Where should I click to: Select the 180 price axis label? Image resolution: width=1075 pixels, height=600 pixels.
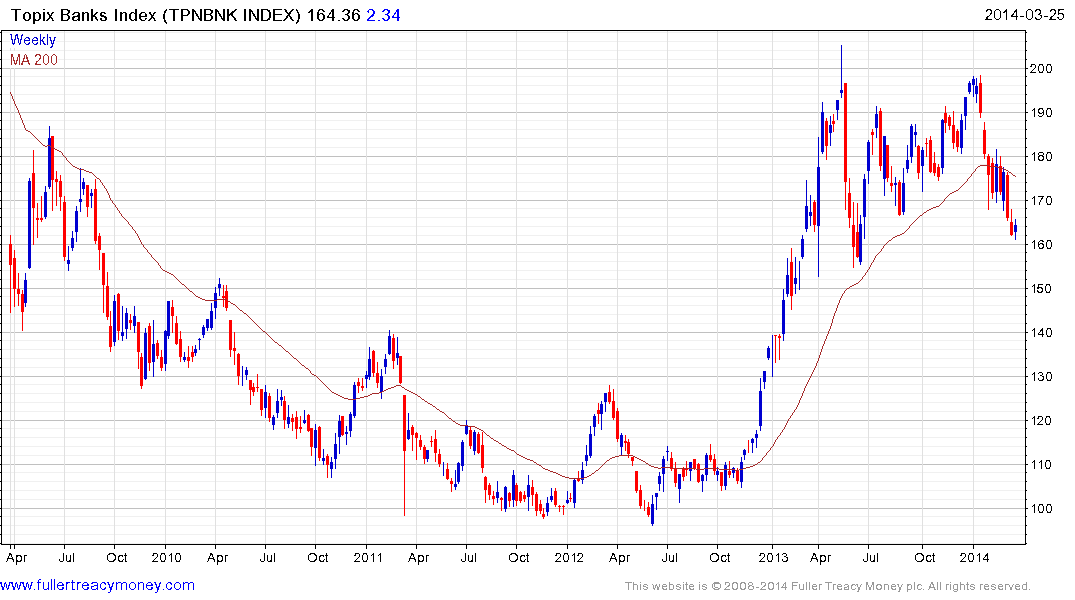tap(1043, 157)
